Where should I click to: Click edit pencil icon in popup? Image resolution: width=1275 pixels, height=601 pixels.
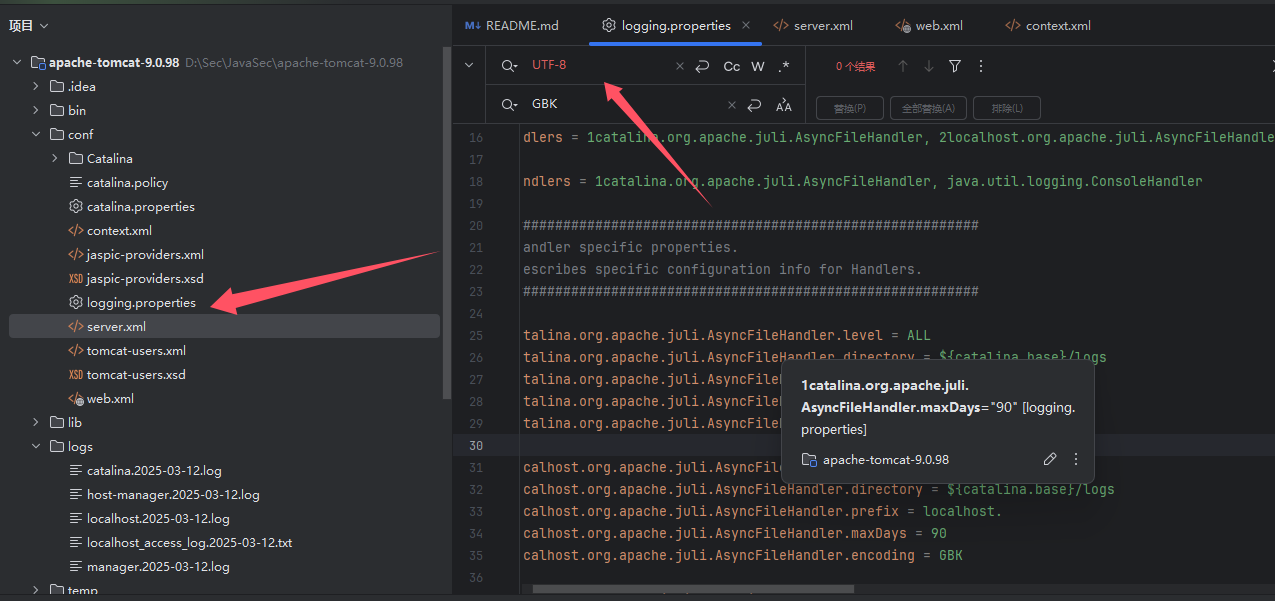point(1049,459)
